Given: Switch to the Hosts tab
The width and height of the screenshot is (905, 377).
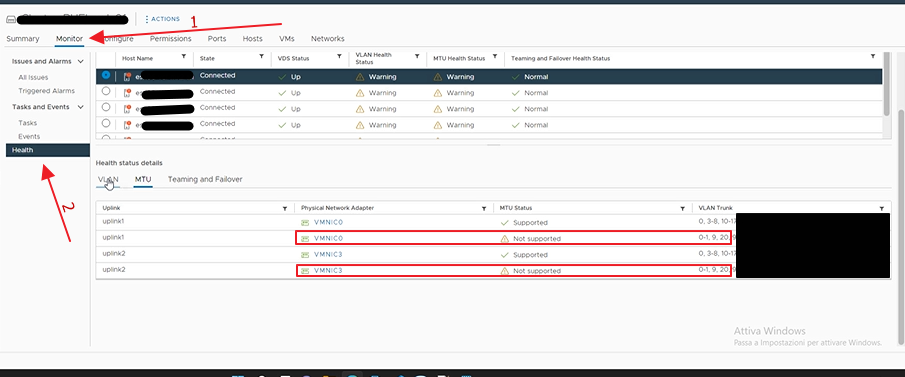Looking at the screenshot, I should click(253, 39).
